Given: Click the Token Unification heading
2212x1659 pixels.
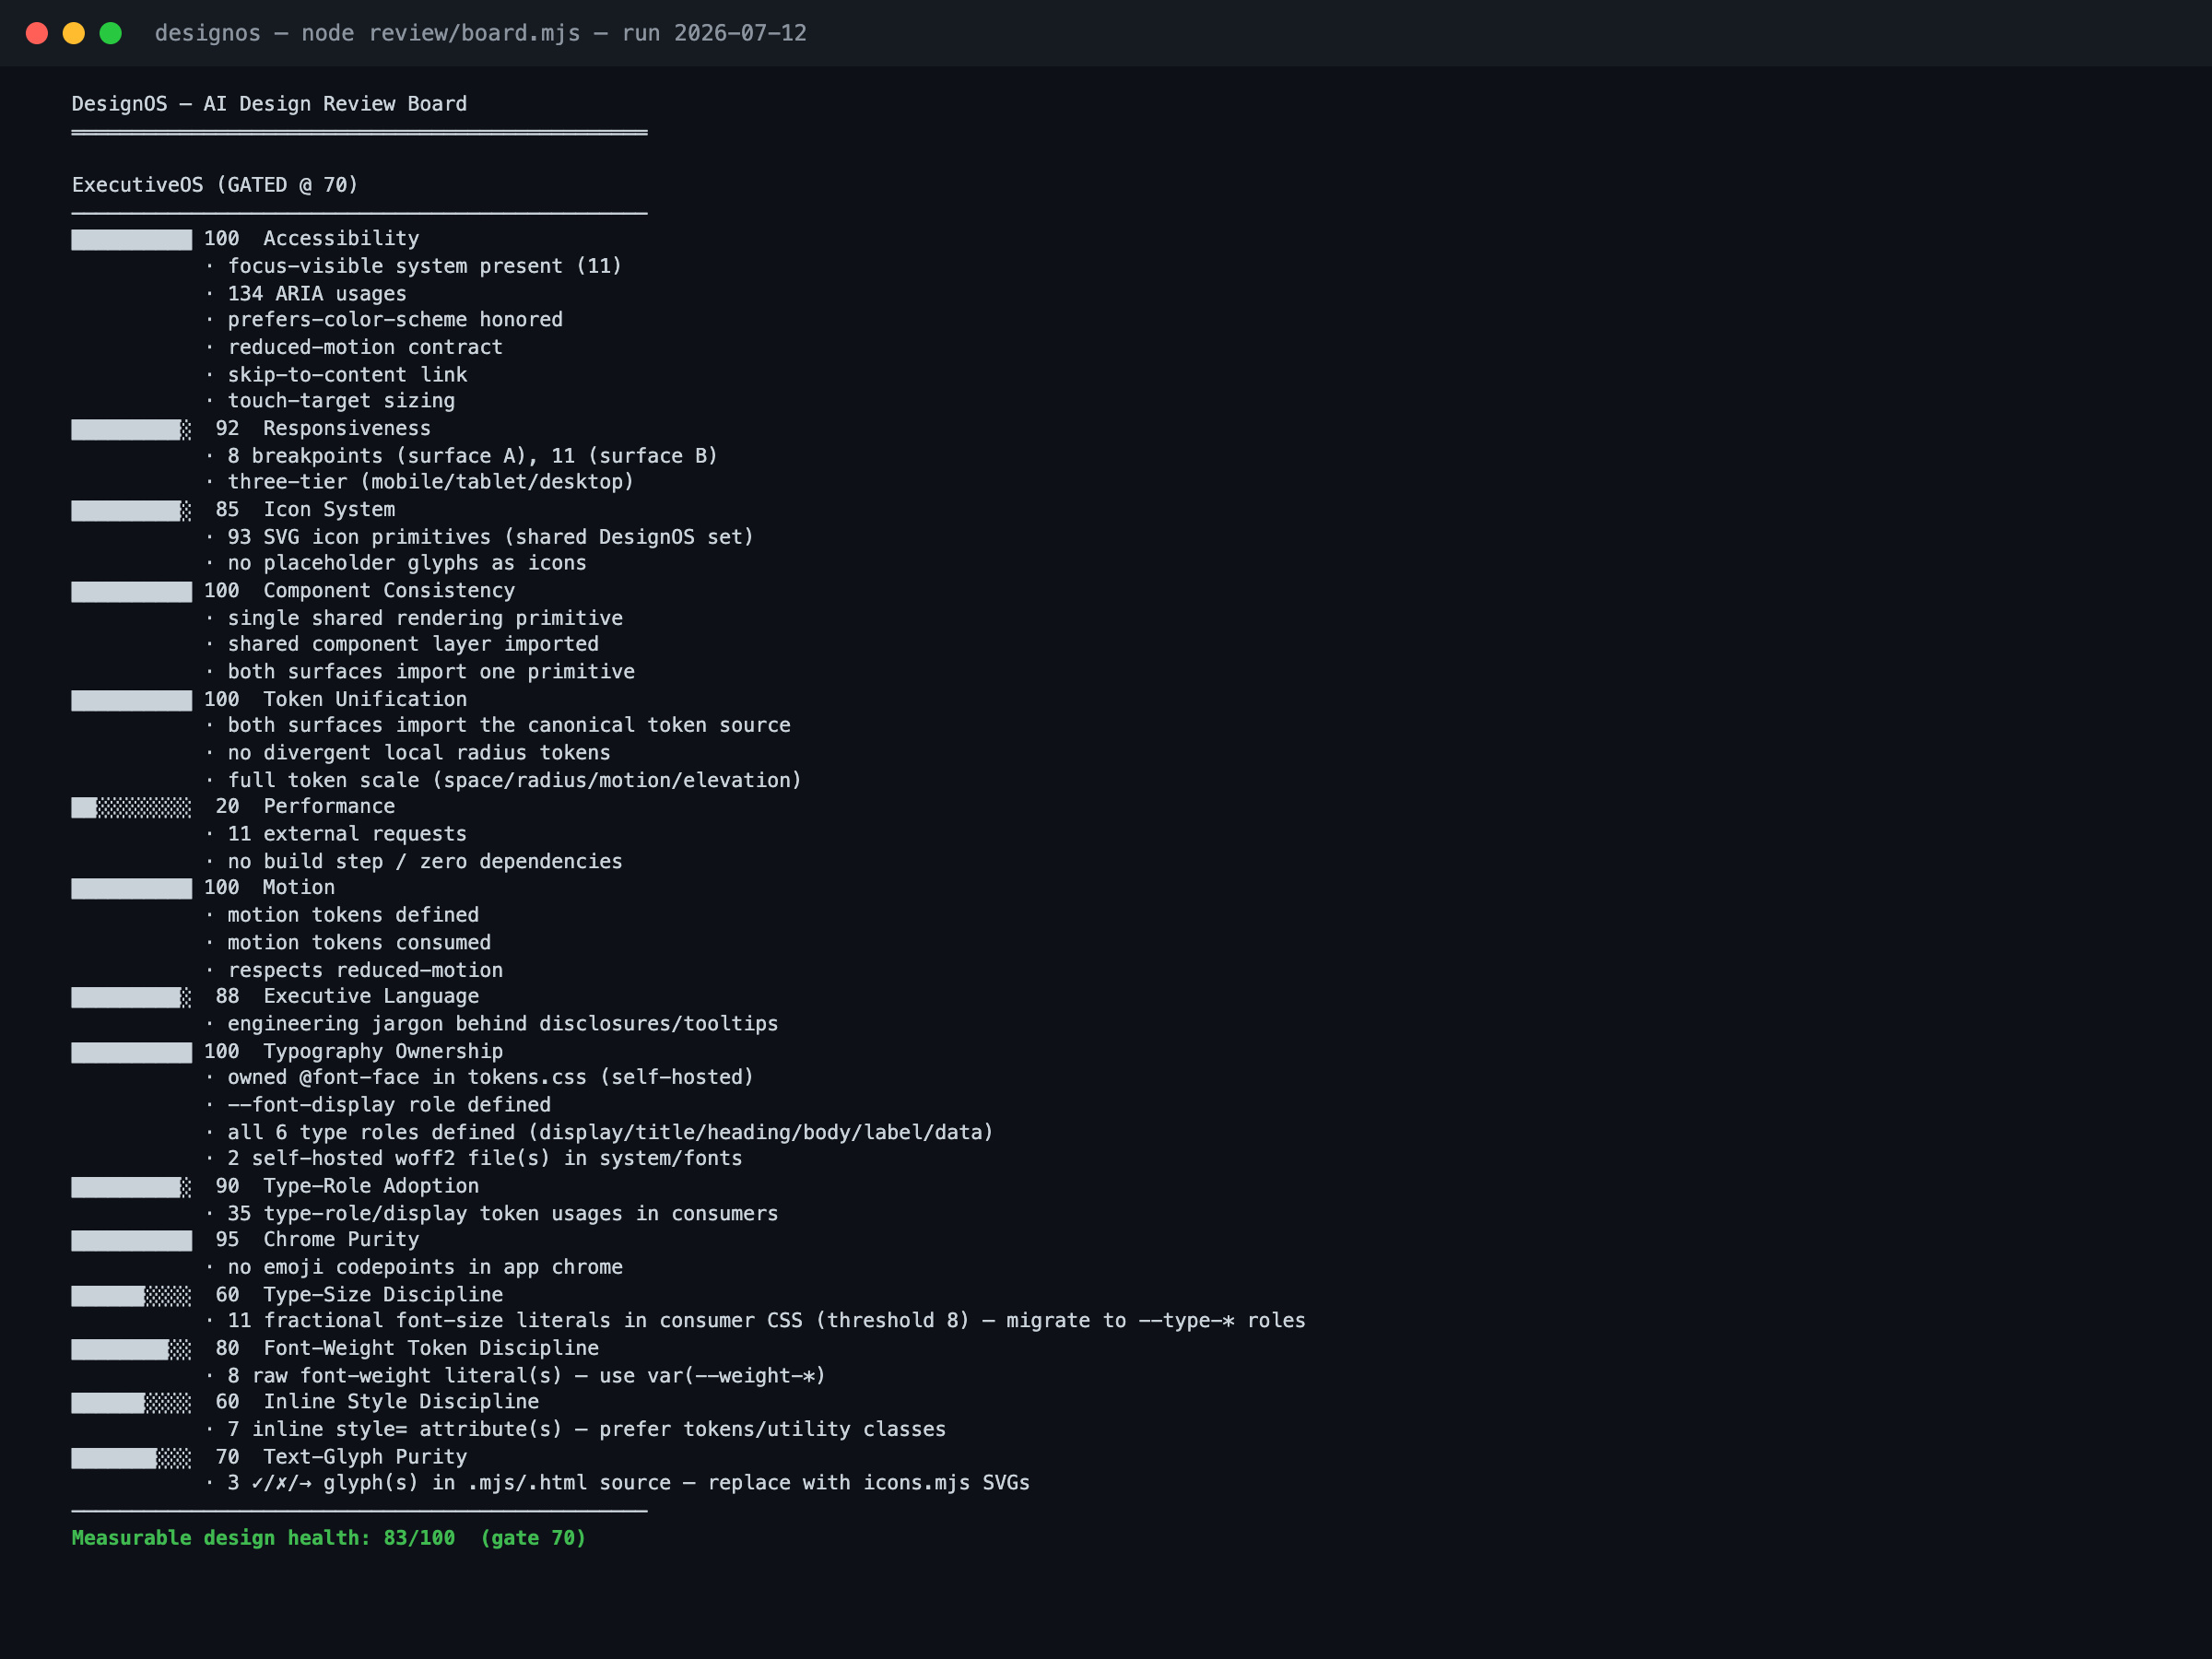Looking at the screenshot, I should [x=365, y=700].
